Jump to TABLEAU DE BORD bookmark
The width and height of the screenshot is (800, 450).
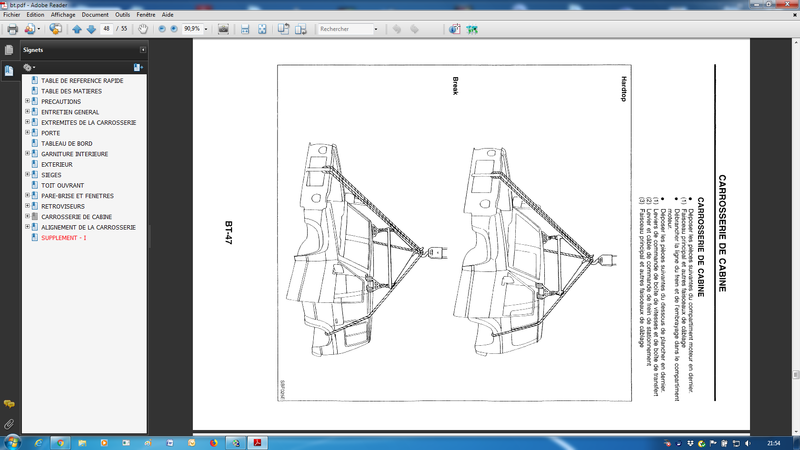coord(67,143)
